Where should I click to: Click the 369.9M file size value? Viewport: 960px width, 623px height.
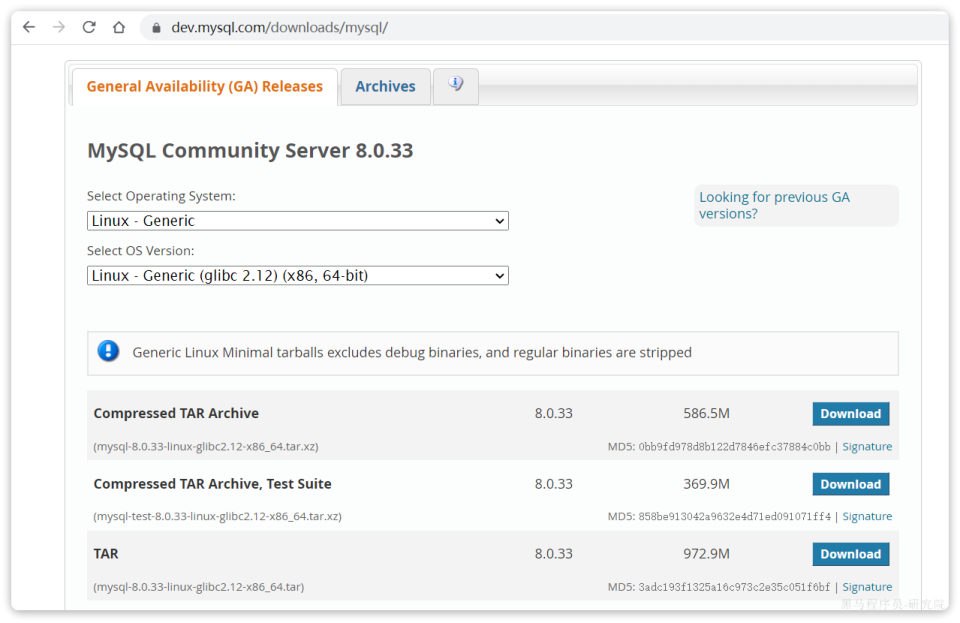(706, 483)
